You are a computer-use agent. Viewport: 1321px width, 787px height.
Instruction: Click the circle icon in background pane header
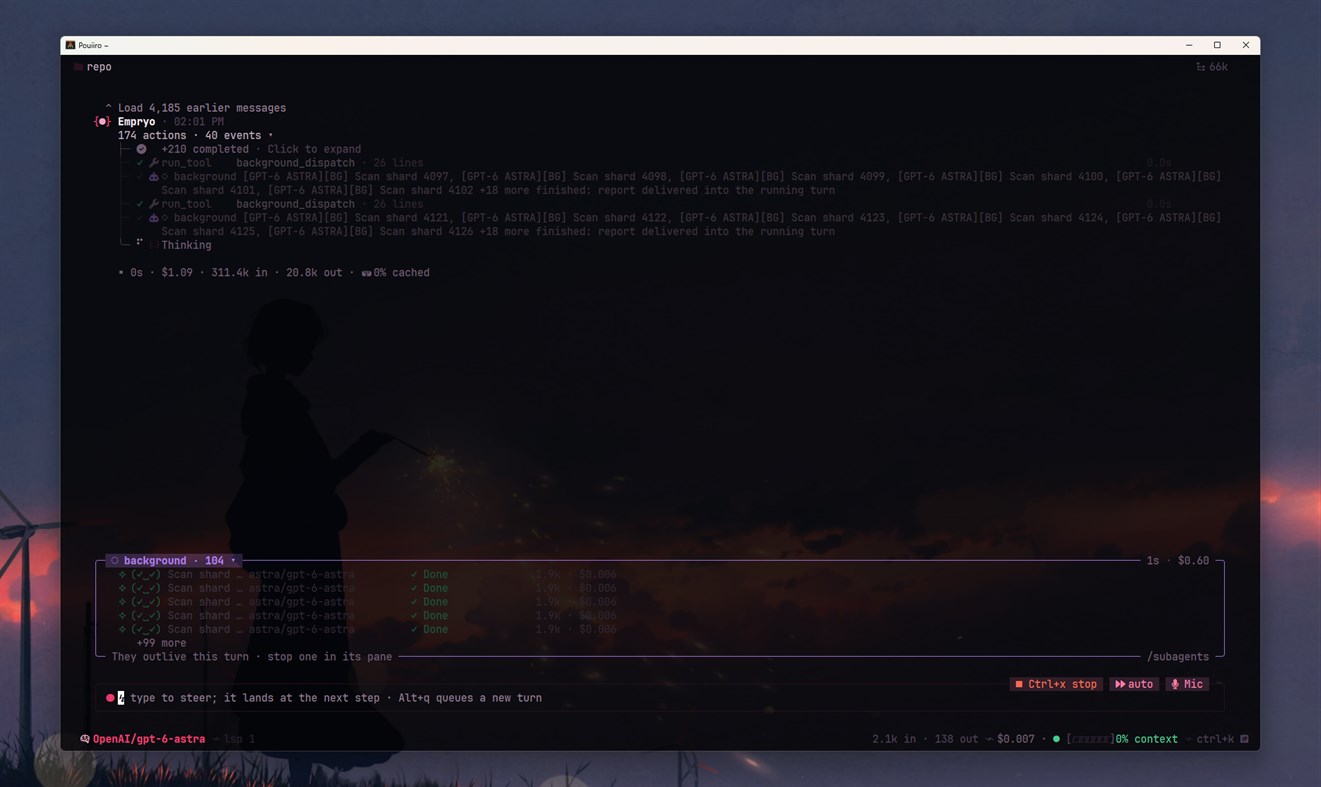click(114, 561)
